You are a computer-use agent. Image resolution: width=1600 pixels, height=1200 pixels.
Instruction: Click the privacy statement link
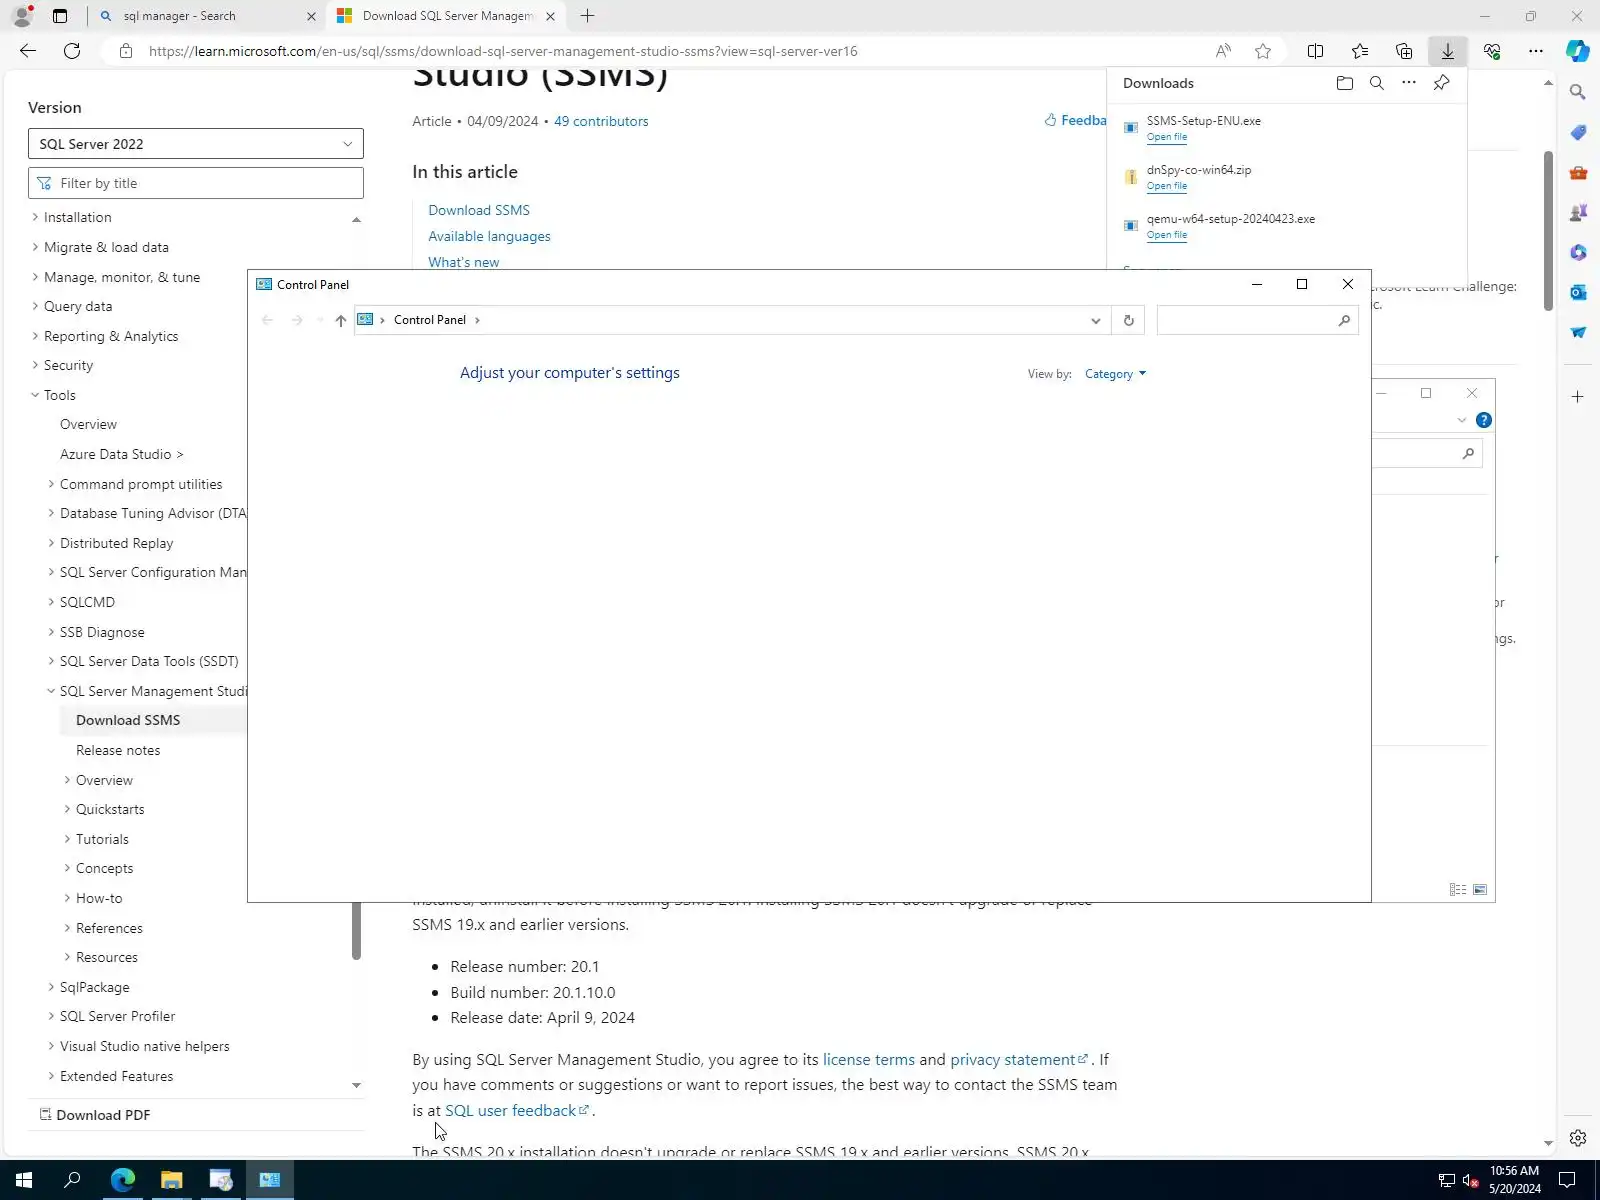[1019, 1059]
